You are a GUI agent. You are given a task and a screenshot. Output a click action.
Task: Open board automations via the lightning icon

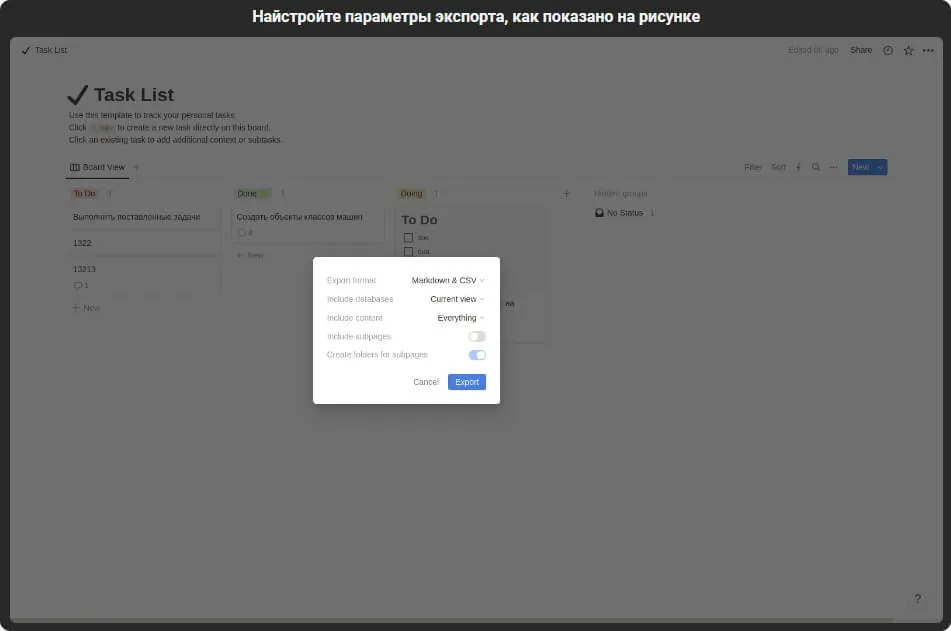point(798,167)
